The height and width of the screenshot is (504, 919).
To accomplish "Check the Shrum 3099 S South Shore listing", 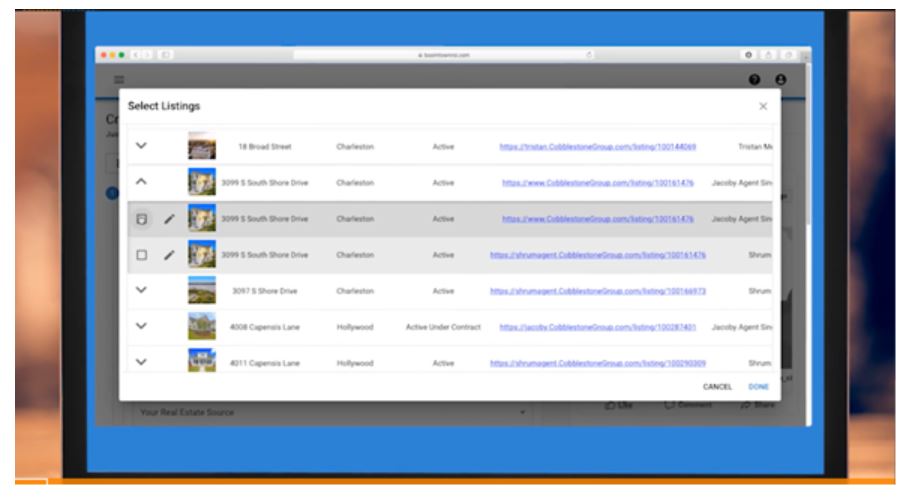I will (141, 255).
